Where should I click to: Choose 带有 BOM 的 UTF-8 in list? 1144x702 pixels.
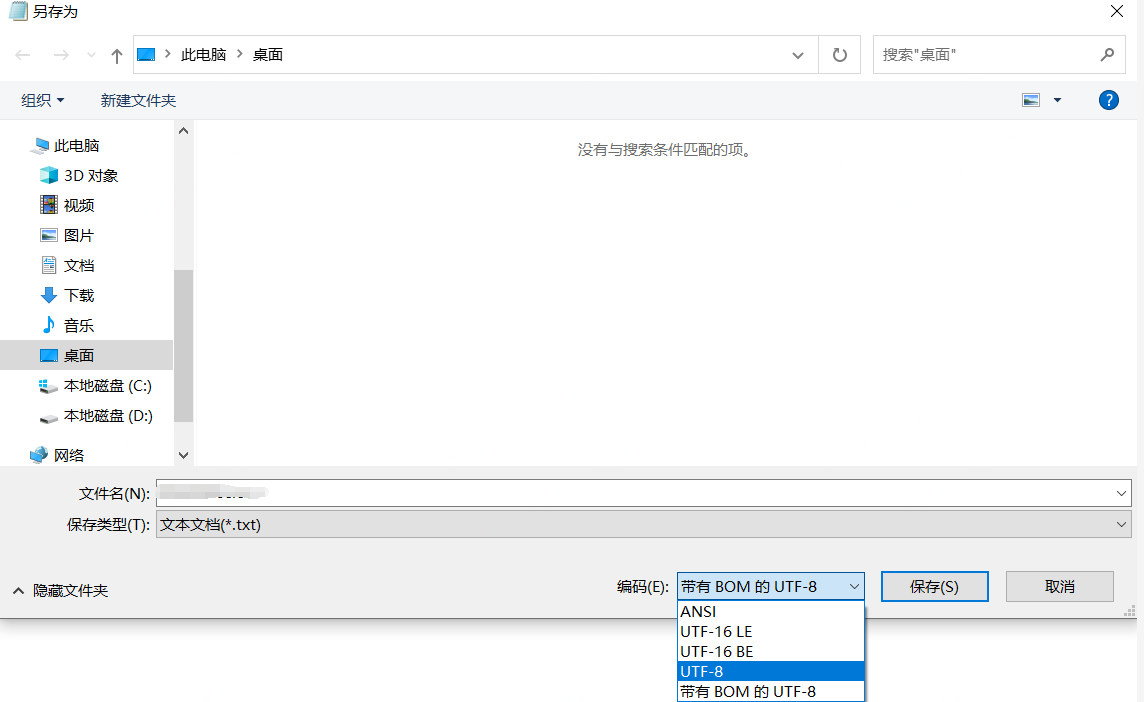(771, 691)
